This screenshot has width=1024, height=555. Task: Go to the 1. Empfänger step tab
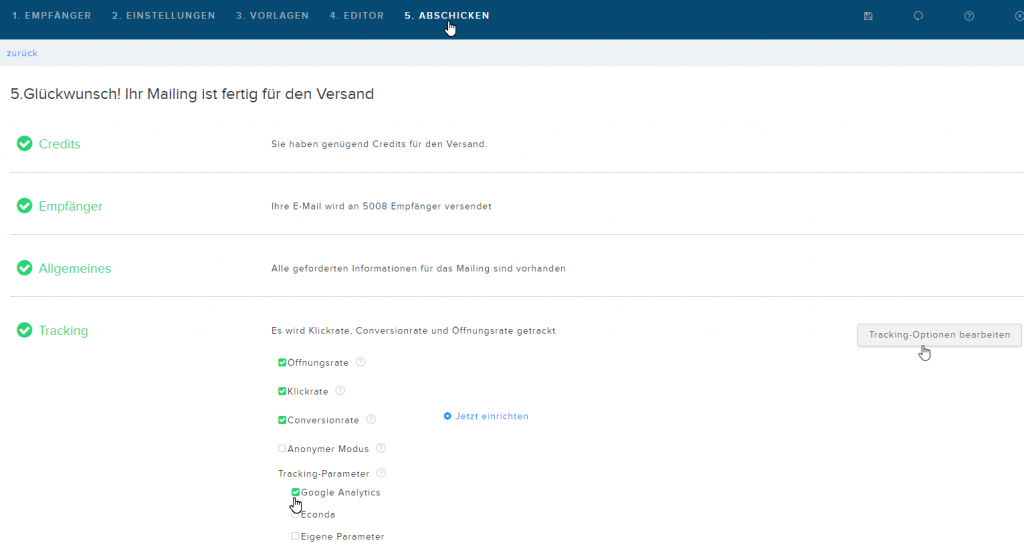click(52, 16)
